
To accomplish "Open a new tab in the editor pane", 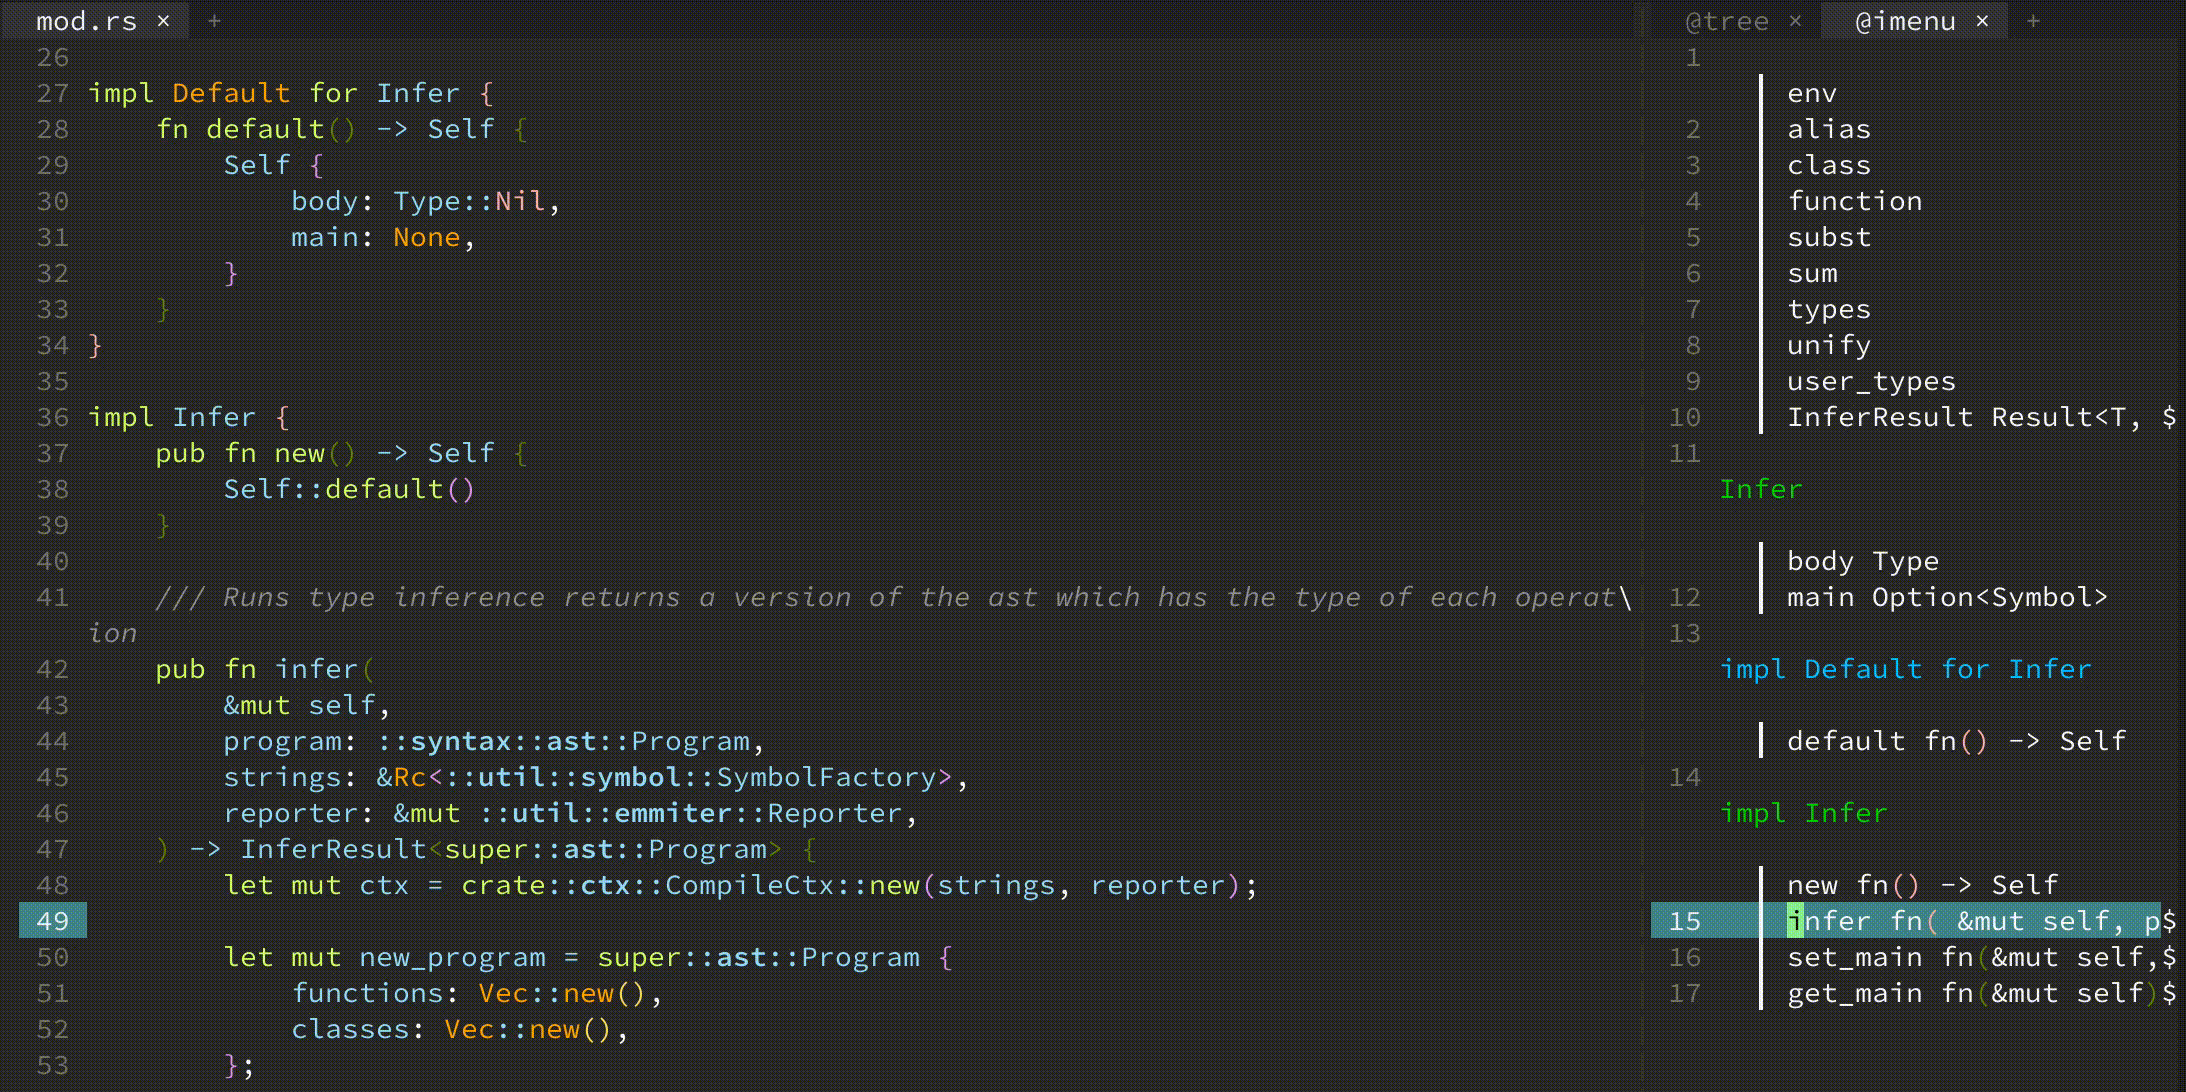I will 214,20.
